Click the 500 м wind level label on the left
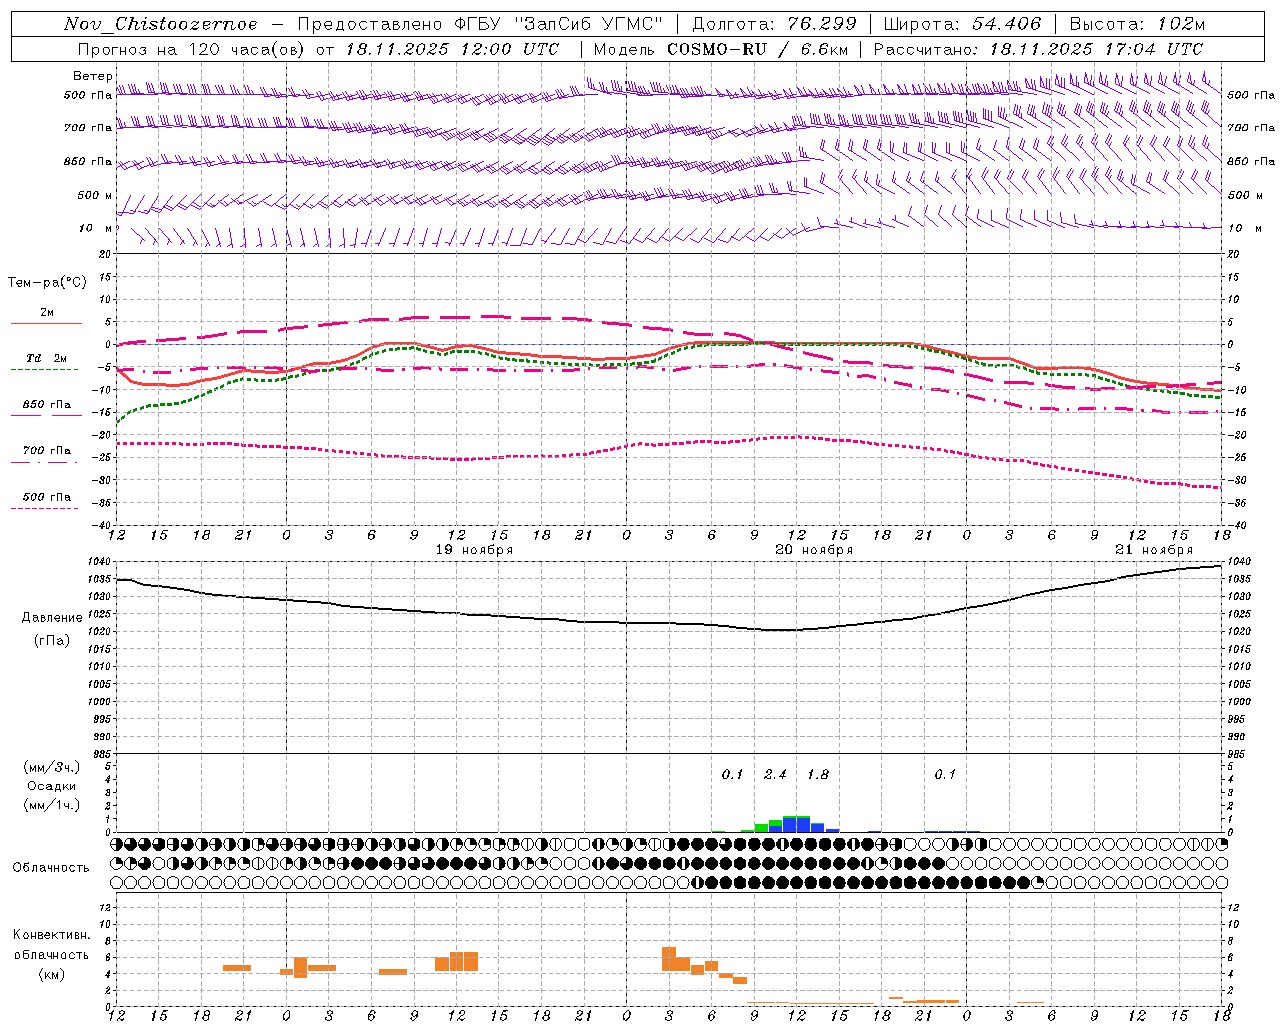1280x1024 pixels. pyautogui.click(x=95, y=195)
